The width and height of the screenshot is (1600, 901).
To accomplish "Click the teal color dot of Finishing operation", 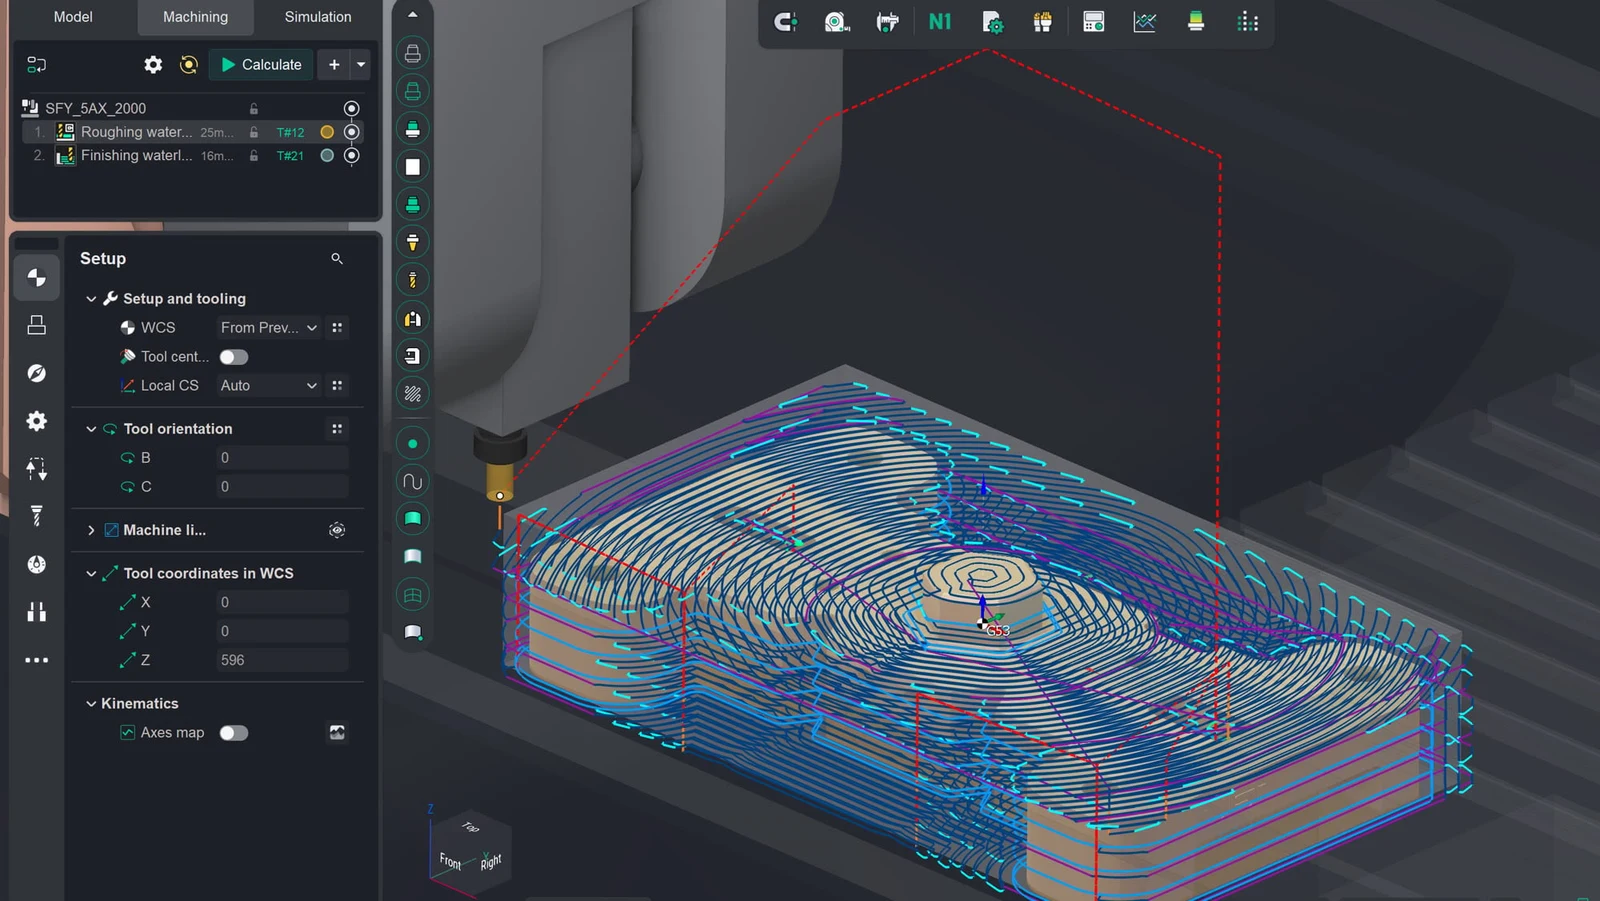I will tap(327, 155).
